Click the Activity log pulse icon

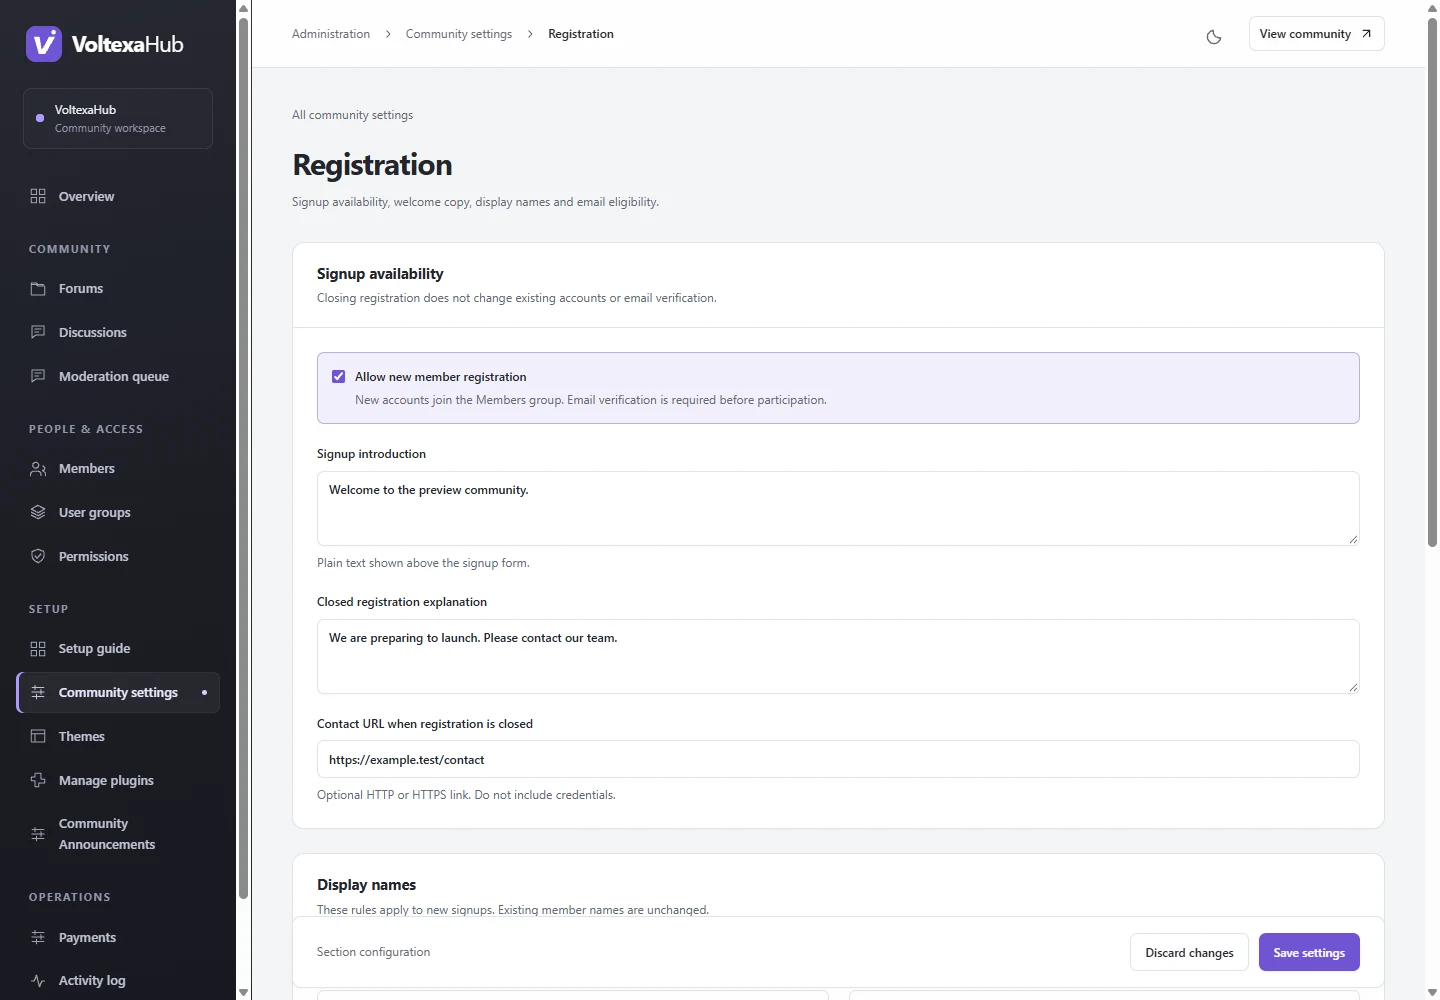[x=38, y=980]
